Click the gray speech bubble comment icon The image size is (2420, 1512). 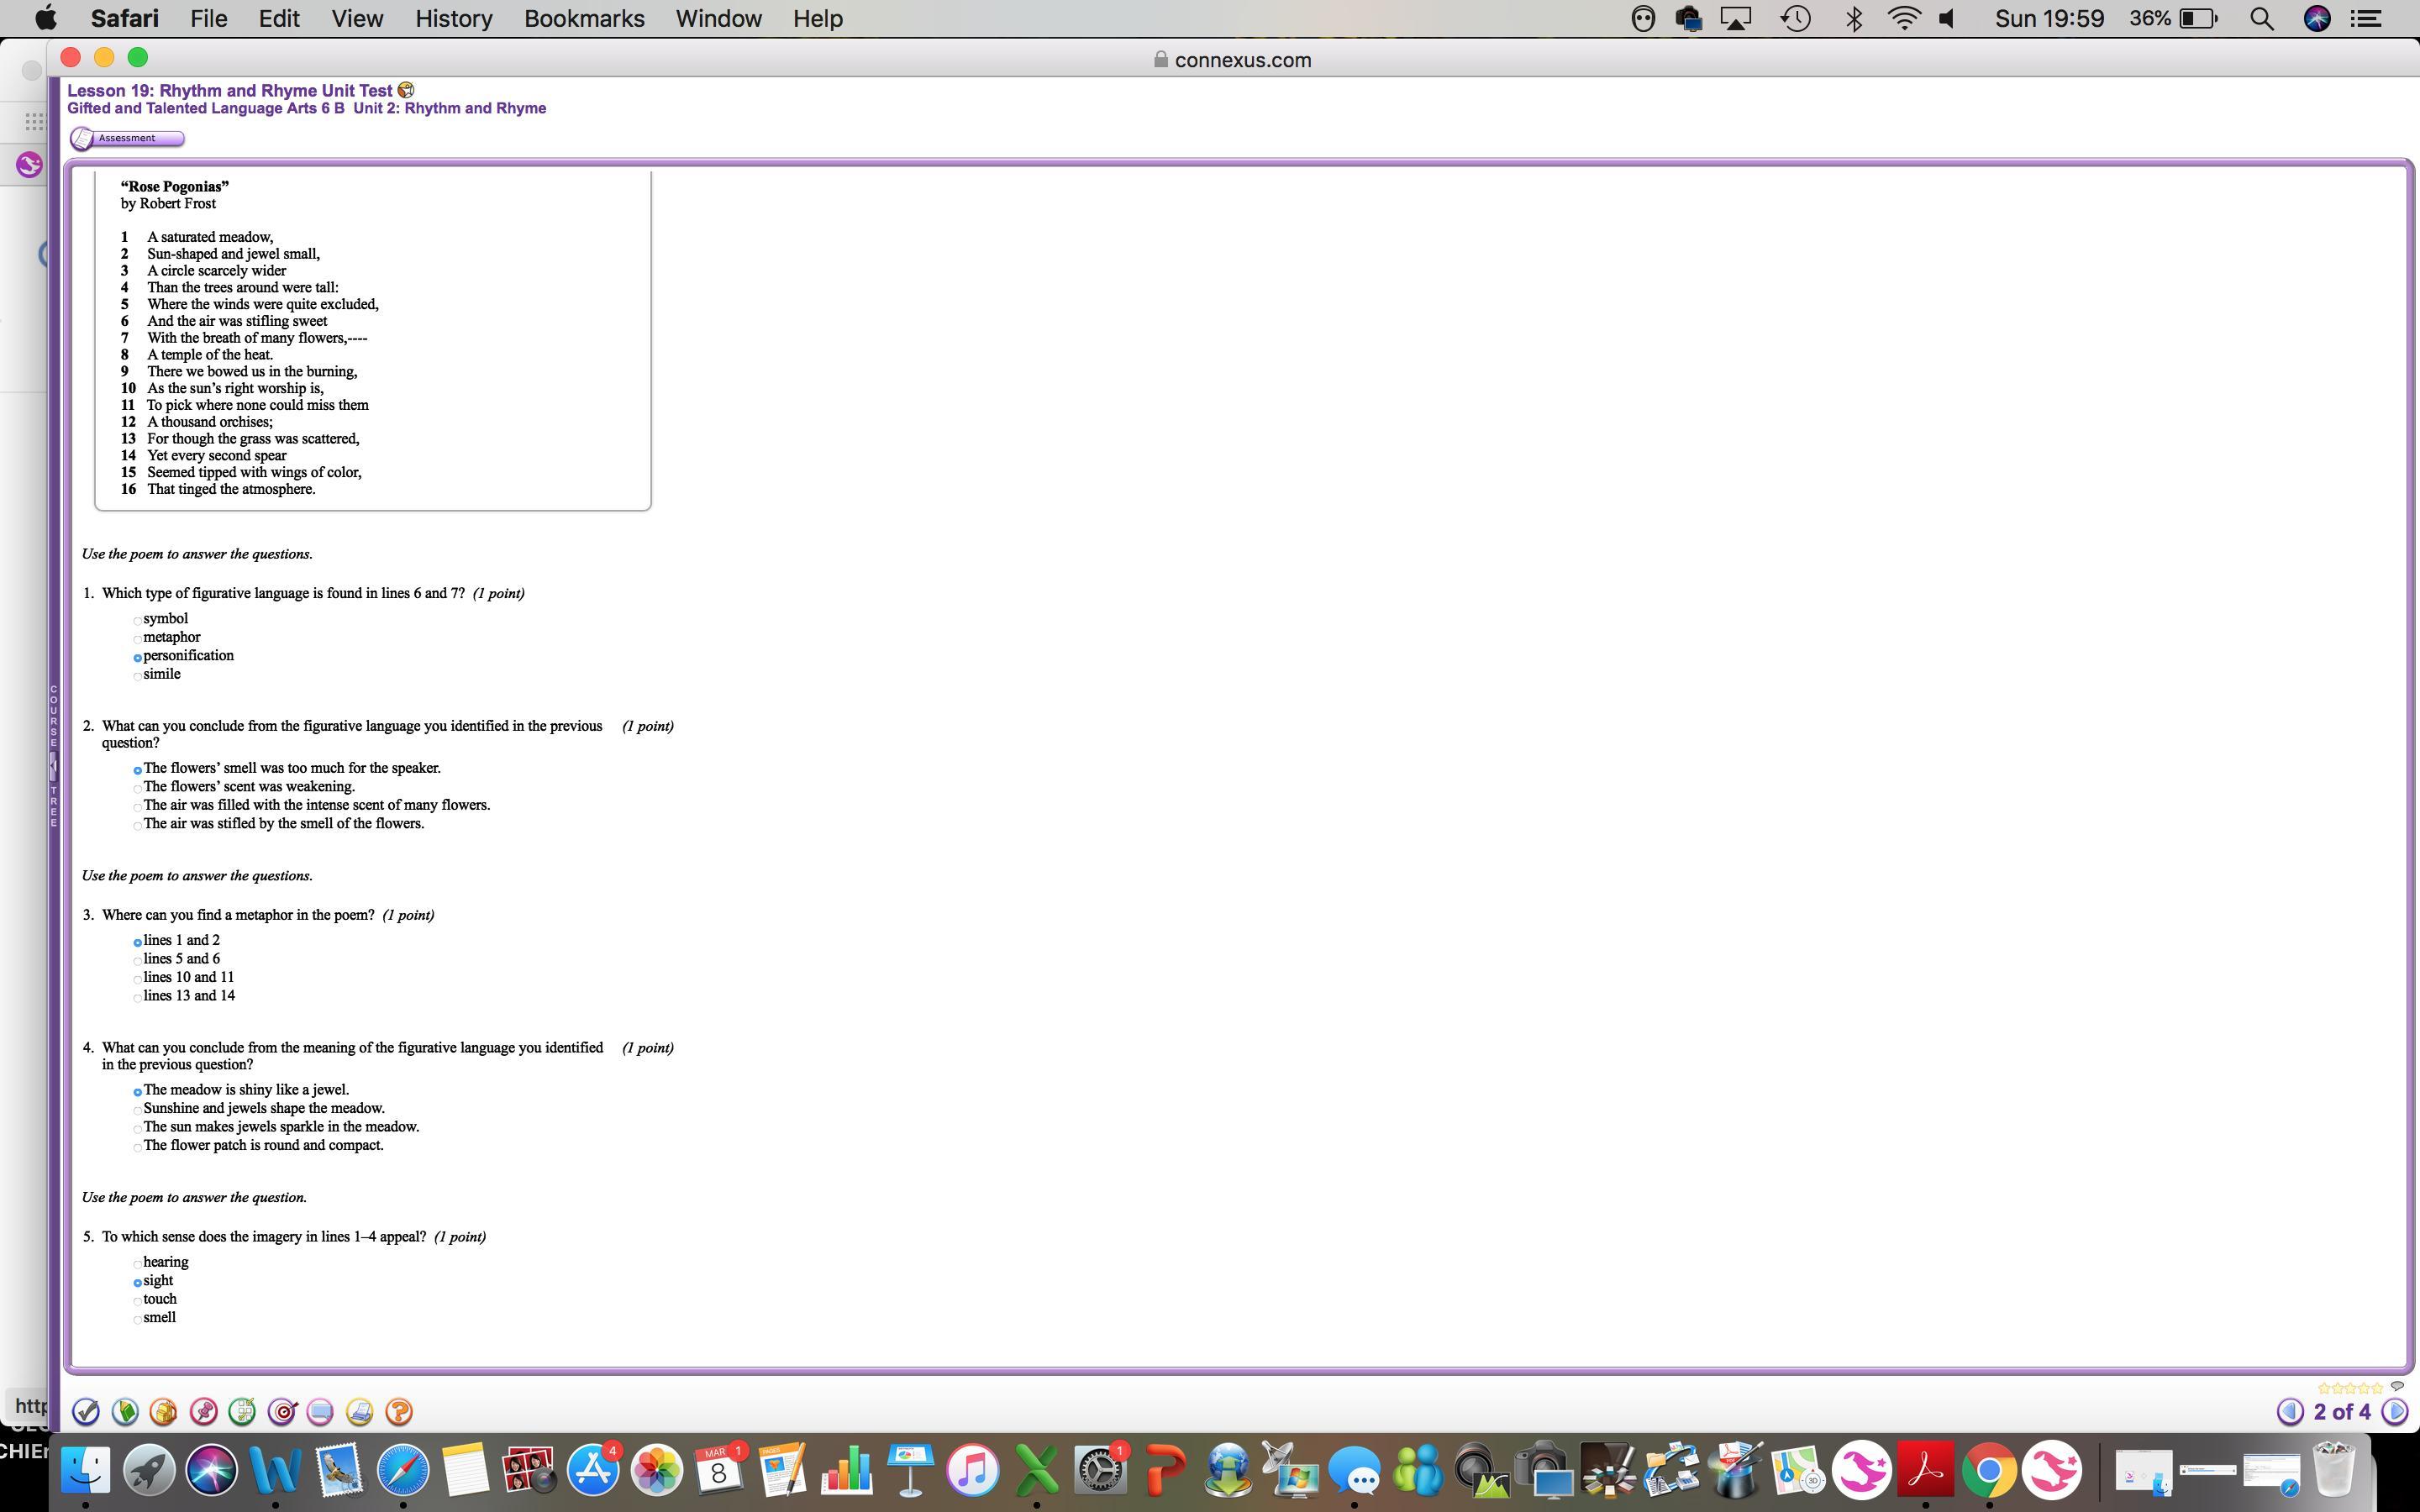pos(2397,1386)
